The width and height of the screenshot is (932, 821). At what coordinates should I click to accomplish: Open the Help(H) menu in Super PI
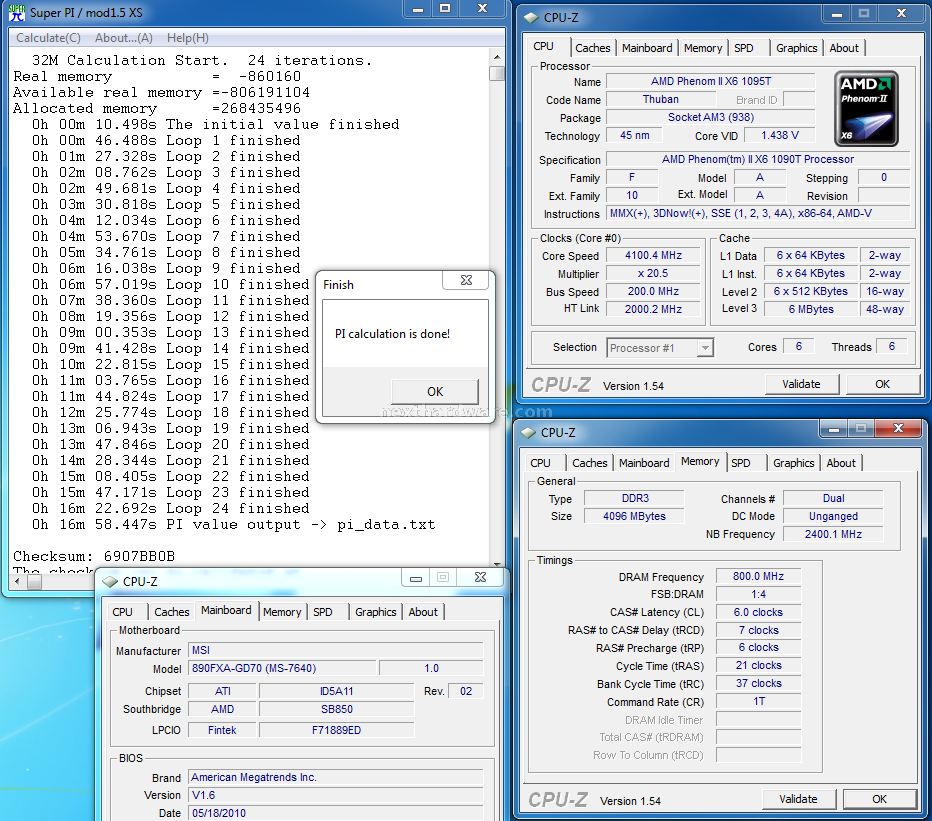click(187, 38)
